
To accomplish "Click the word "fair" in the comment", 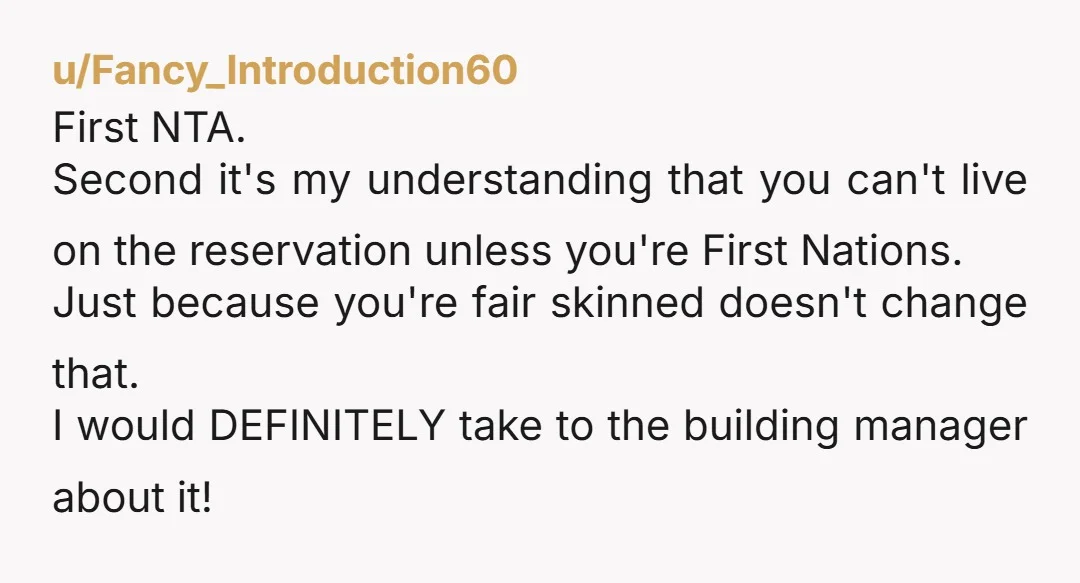I will 503,303.
